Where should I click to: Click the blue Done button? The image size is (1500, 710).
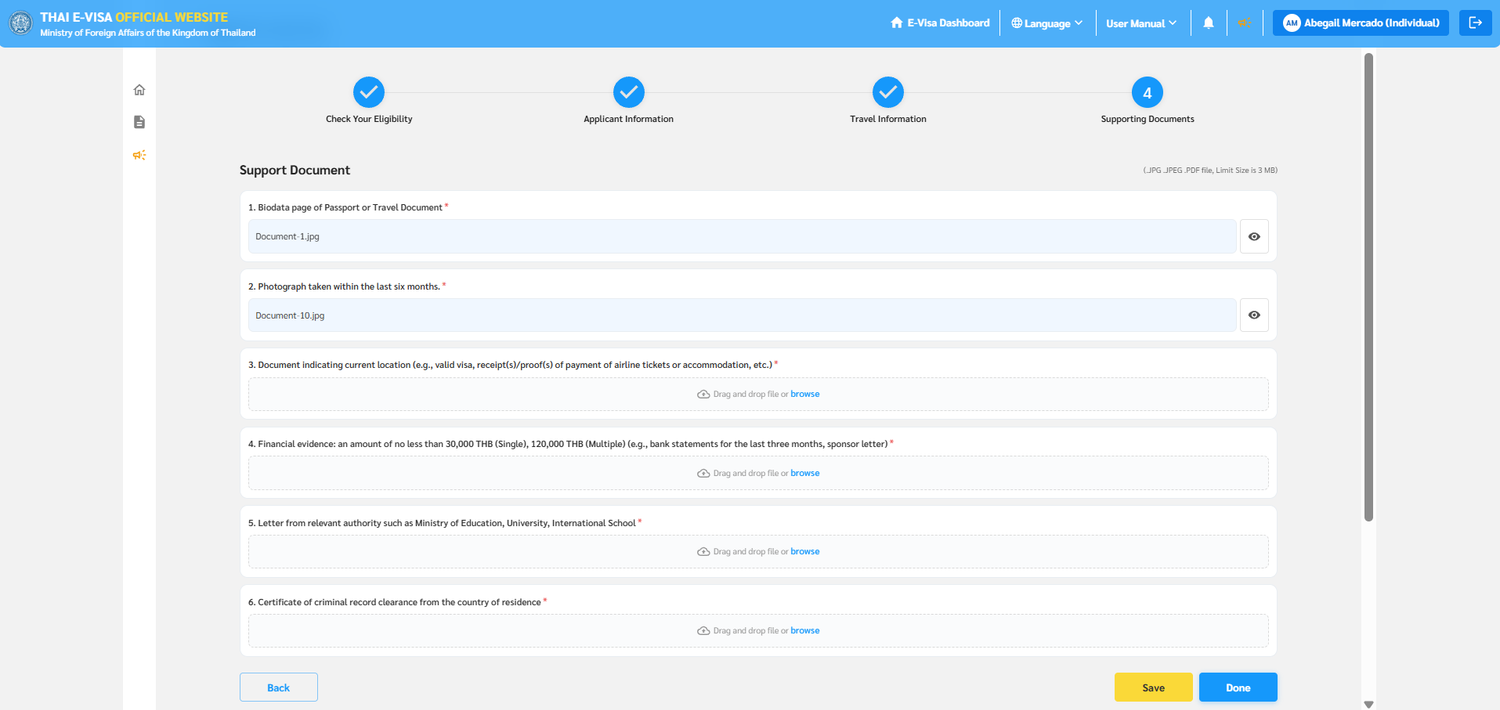(1238, 687)
